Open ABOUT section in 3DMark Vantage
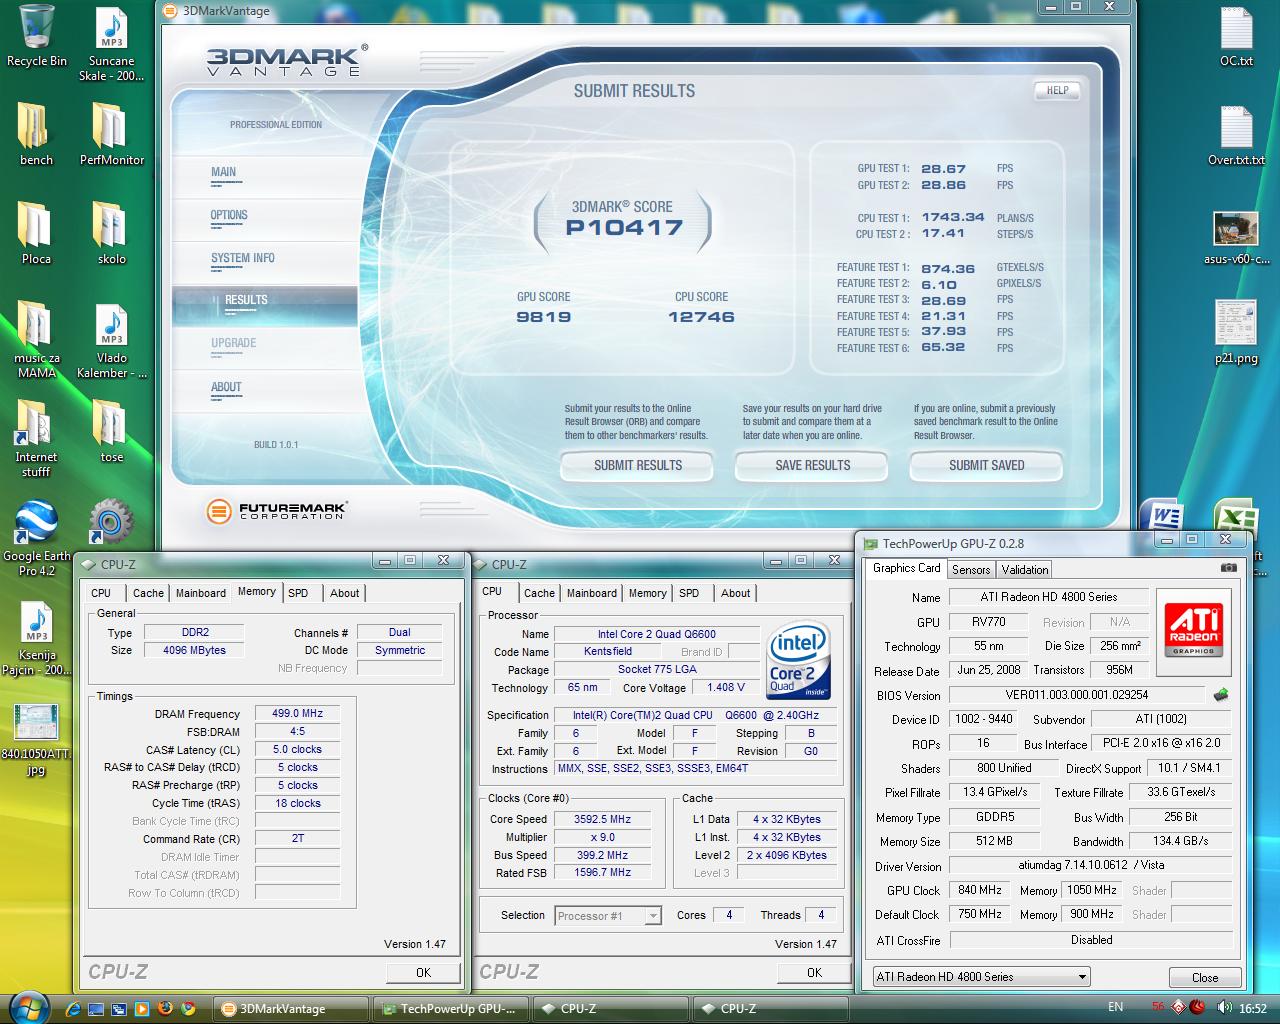 click(x=226, y=387)
